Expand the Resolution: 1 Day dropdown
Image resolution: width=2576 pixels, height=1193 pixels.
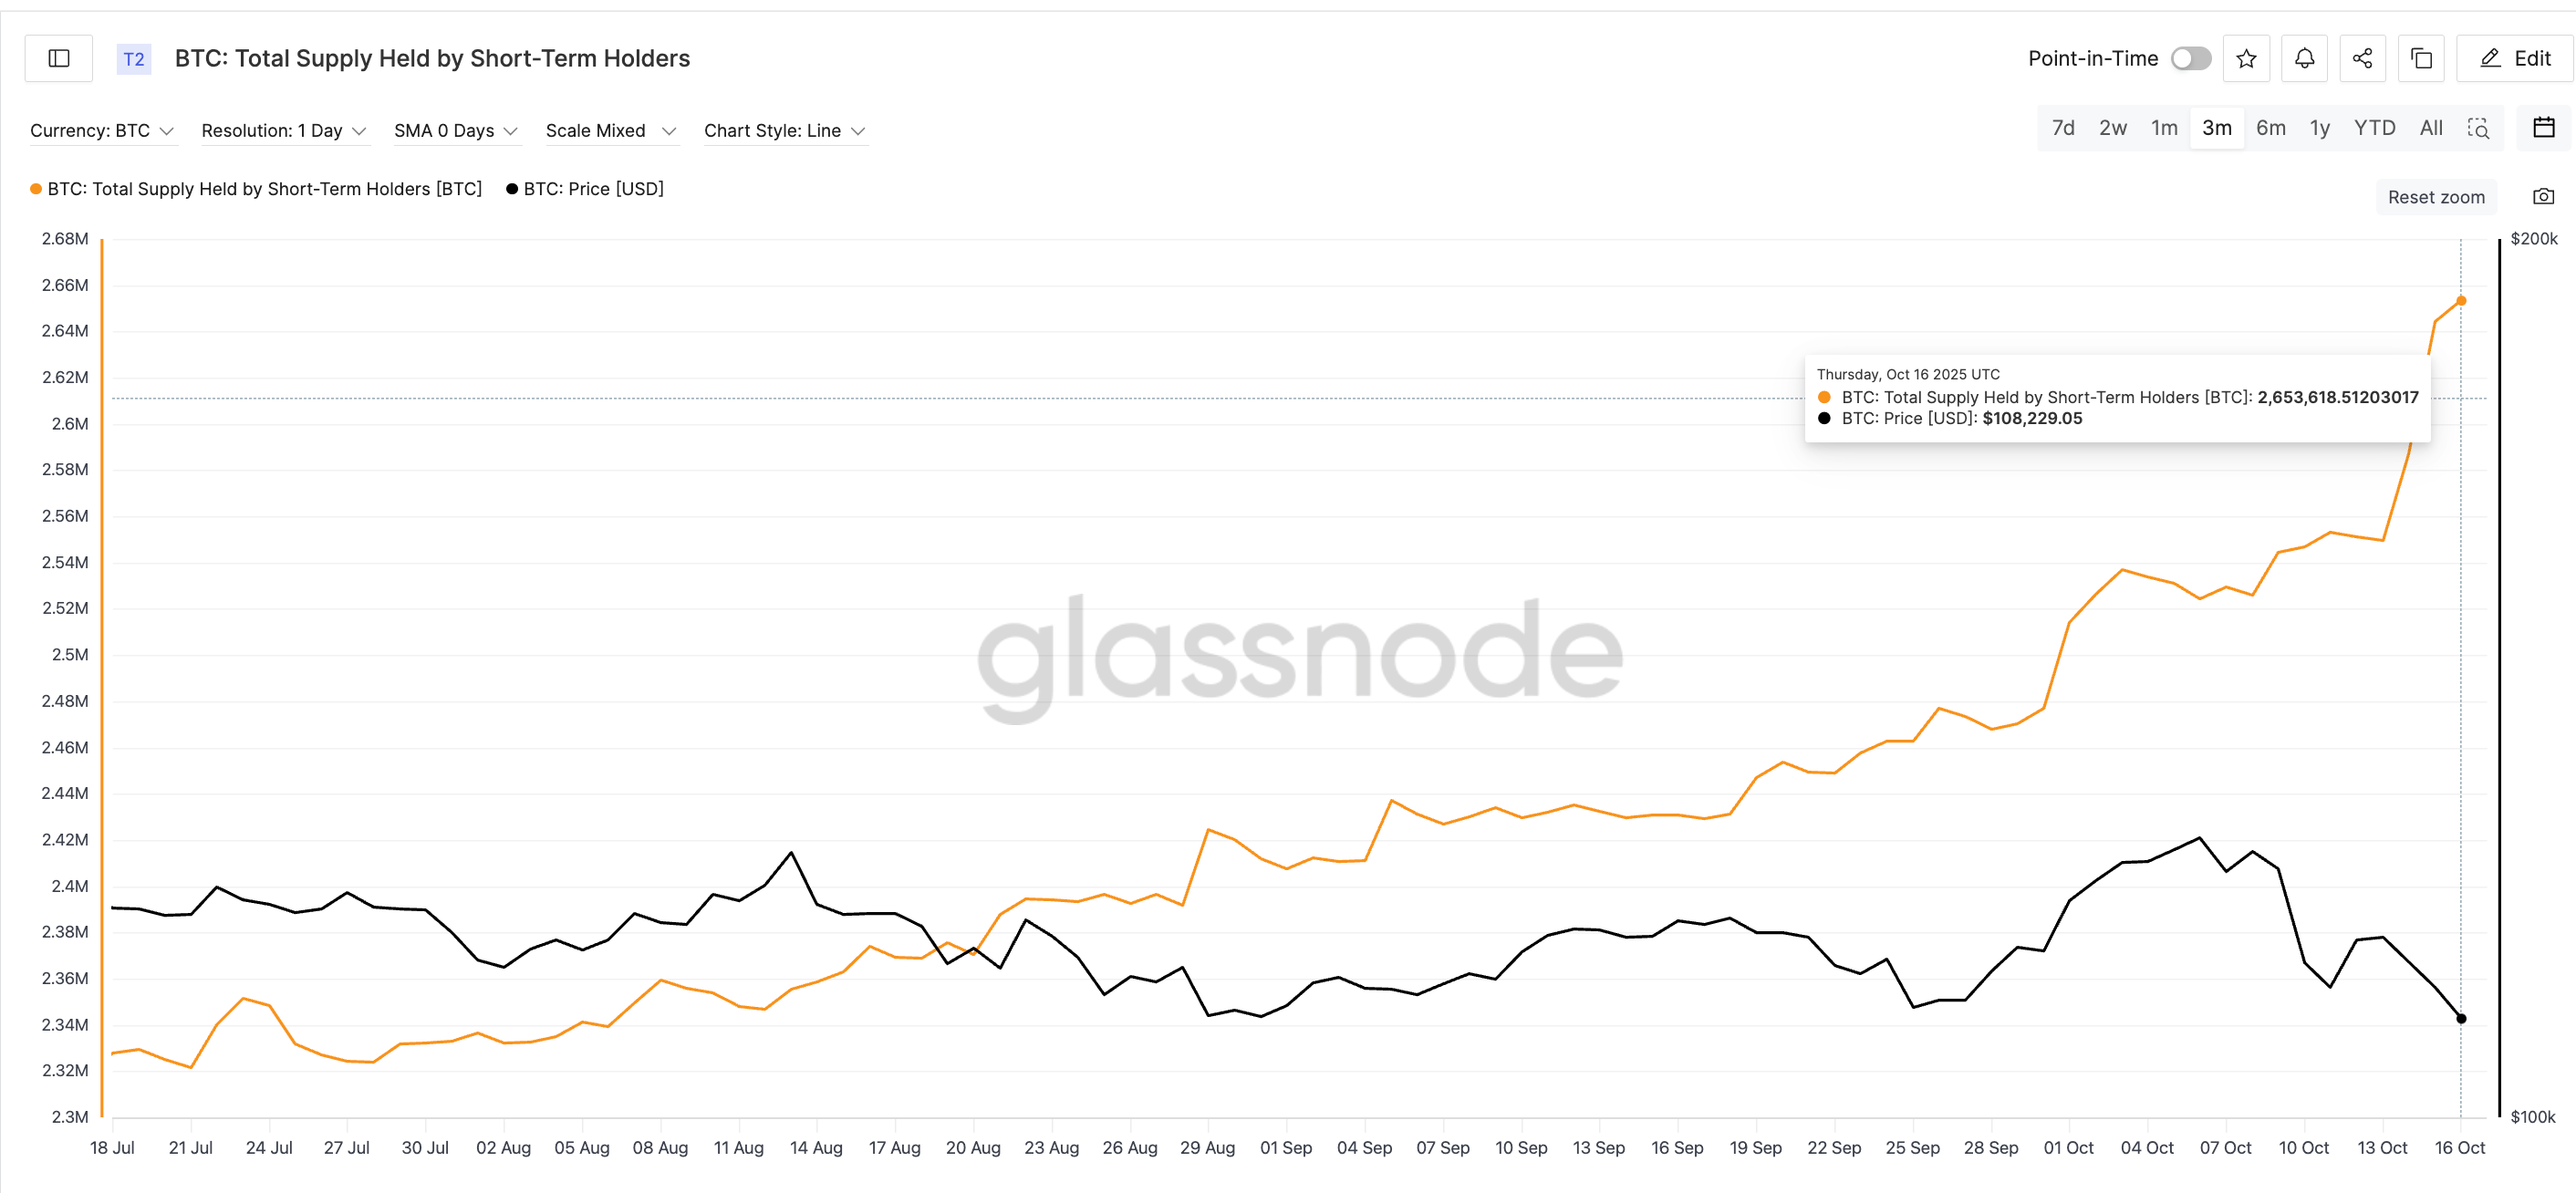(x=285, y=131)
